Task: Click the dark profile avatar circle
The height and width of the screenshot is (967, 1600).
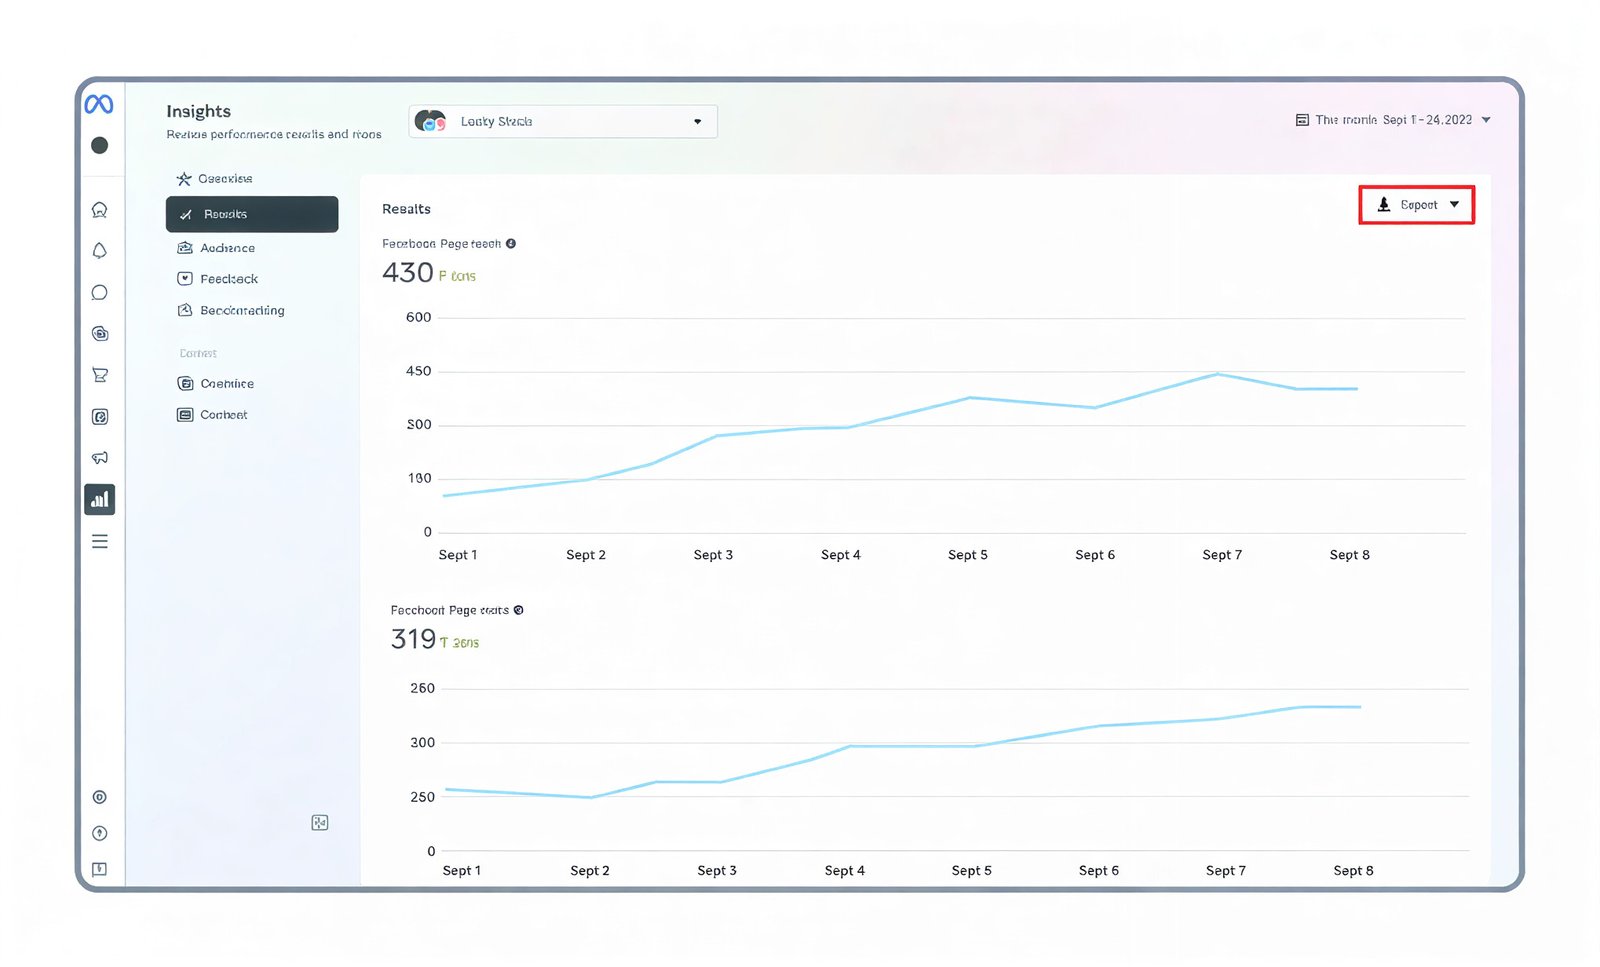Action: pos(99,146)
